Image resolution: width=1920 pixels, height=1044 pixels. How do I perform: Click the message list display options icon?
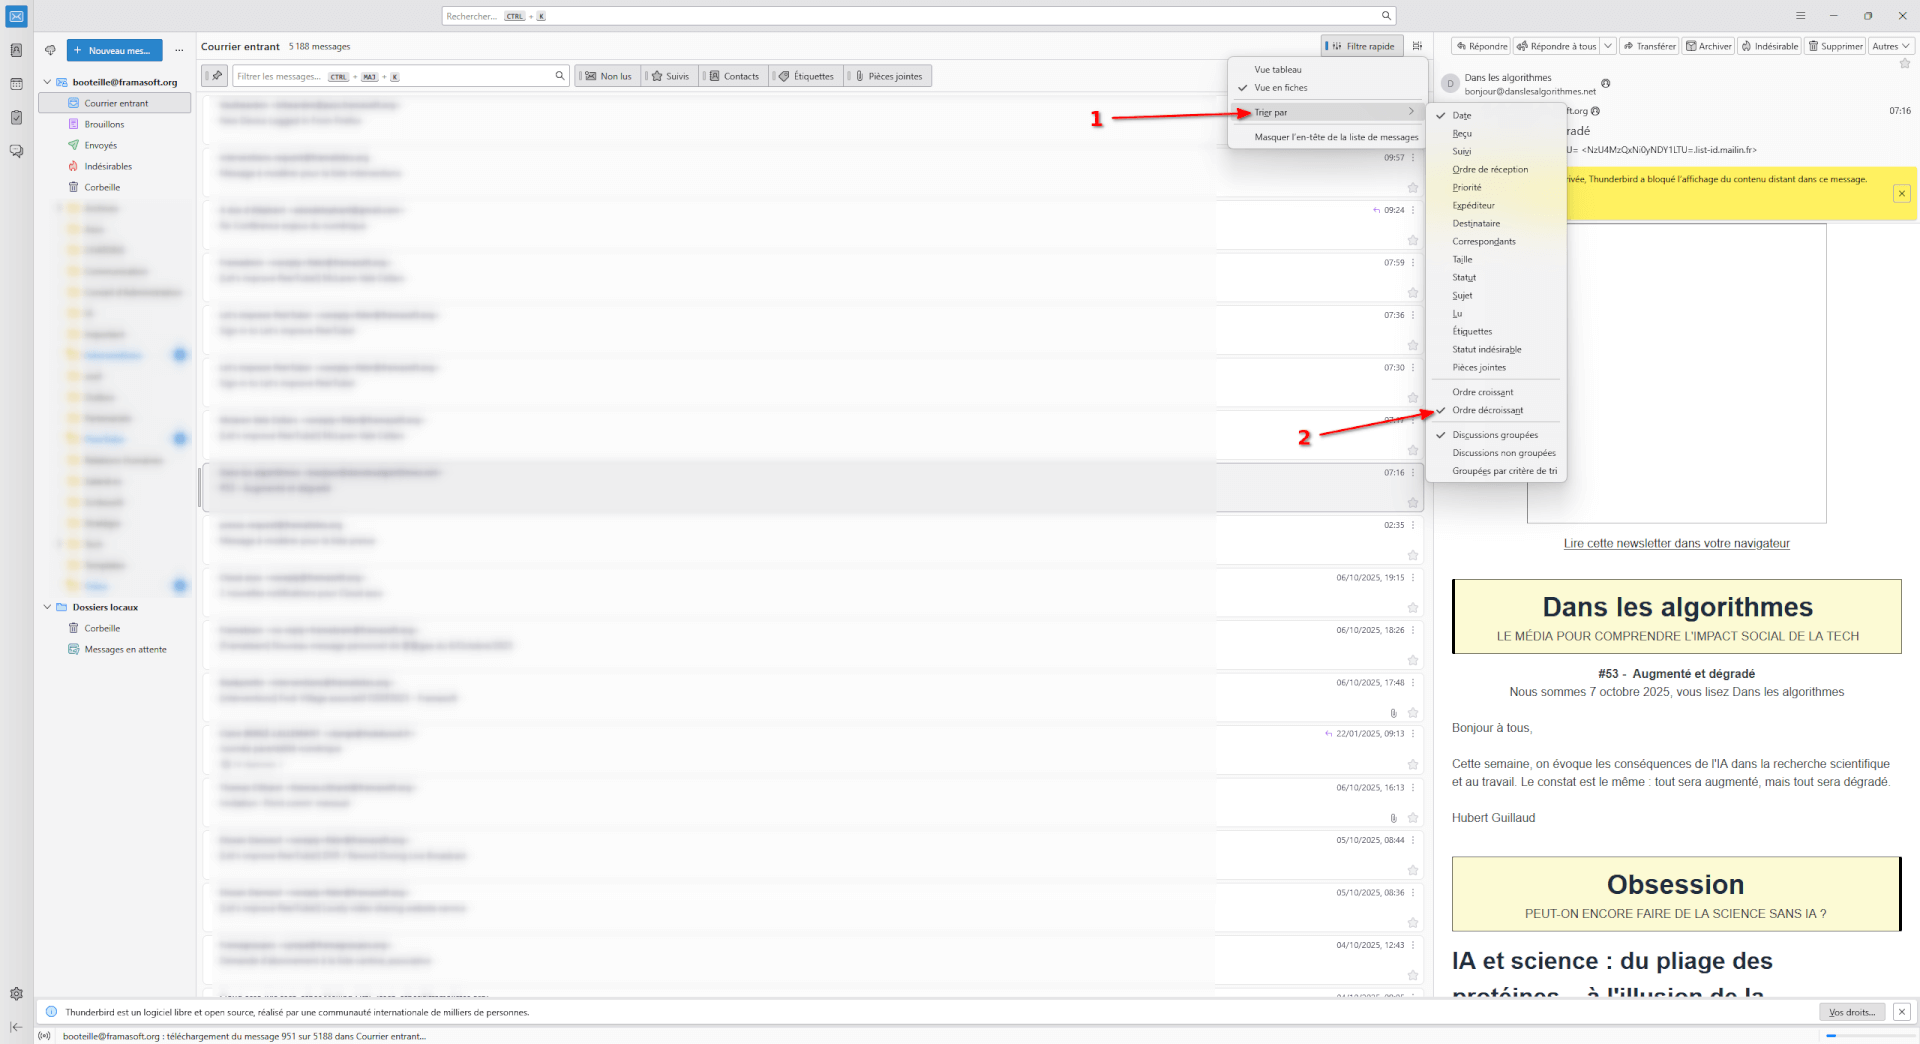(1417, 46)
